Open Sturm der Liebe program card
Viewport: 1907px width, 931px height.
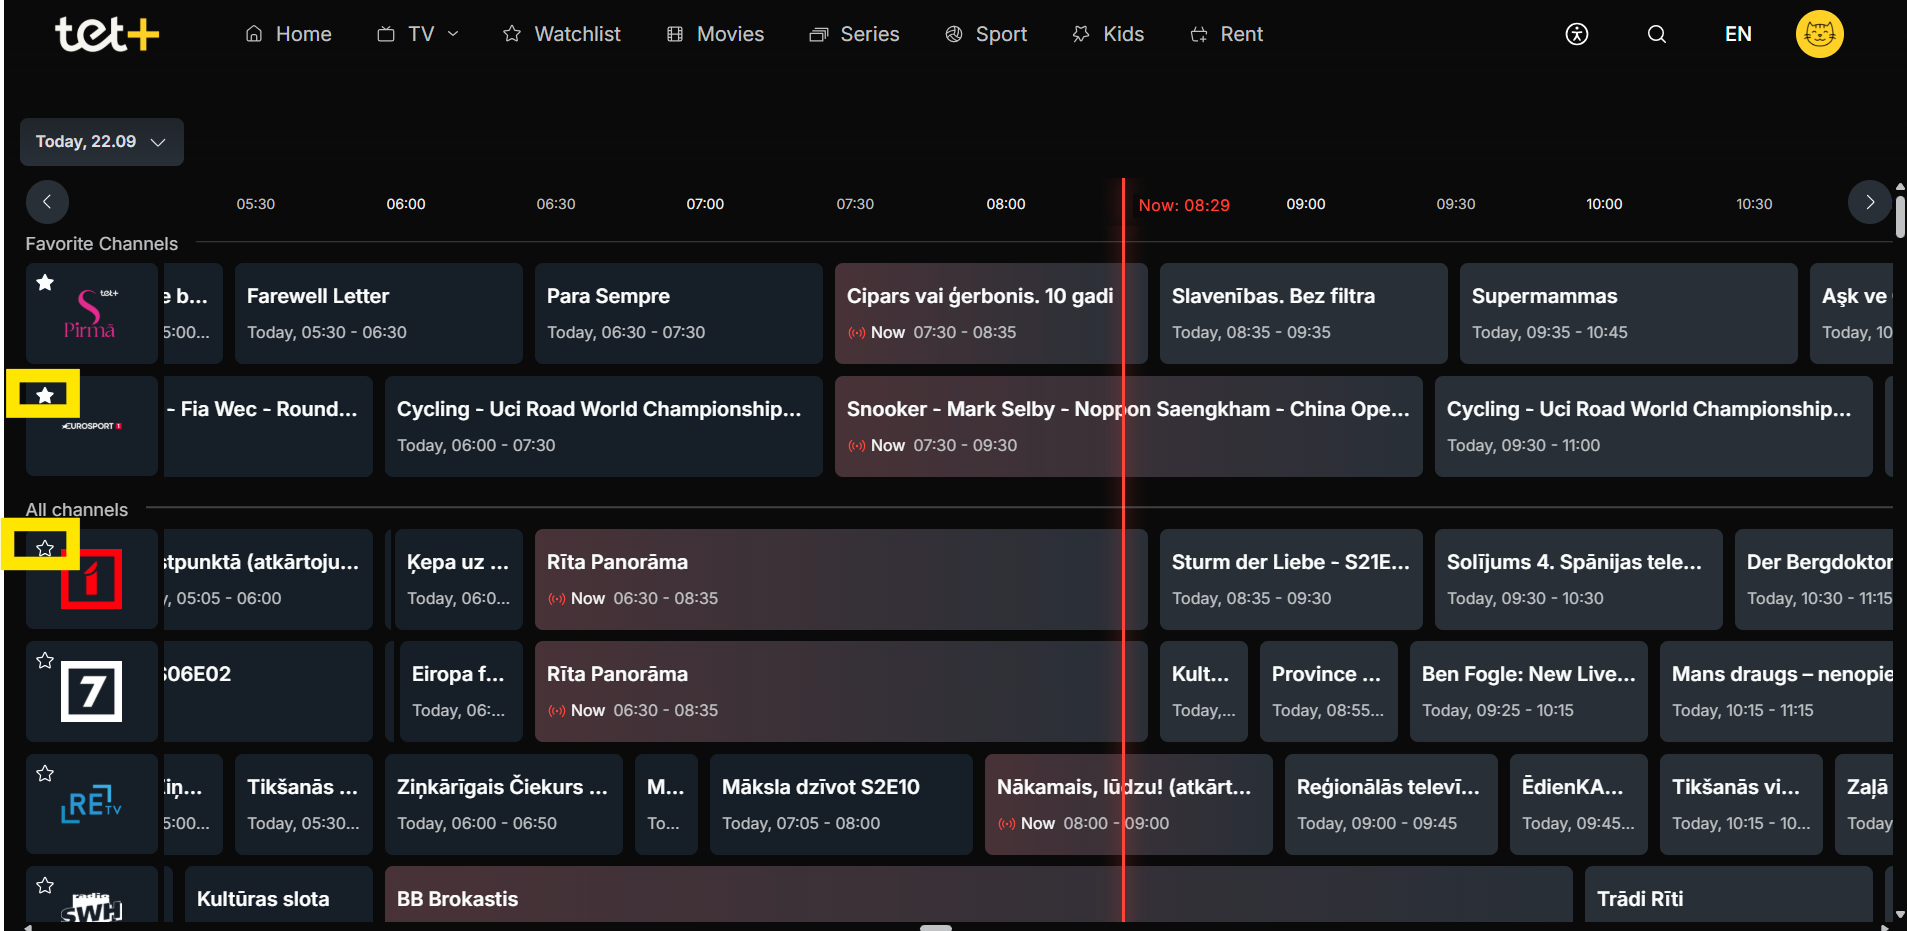[1291, 579]
